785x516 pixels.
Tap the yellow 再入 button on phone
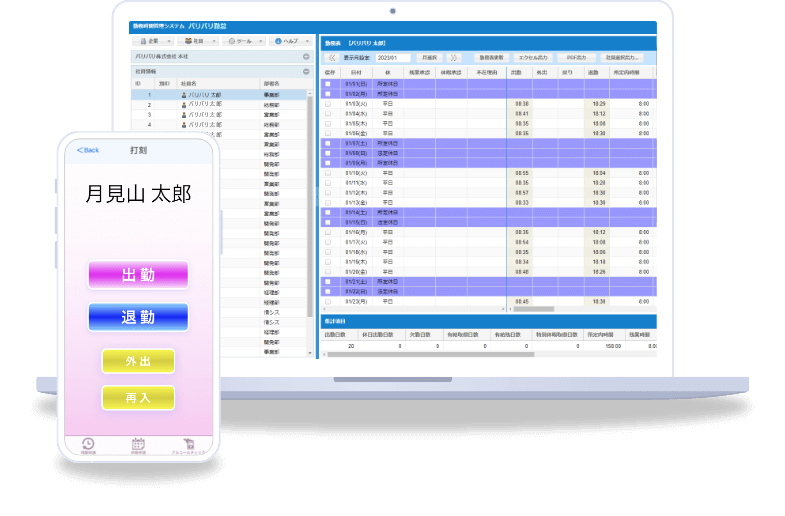(x=138, y=398)
